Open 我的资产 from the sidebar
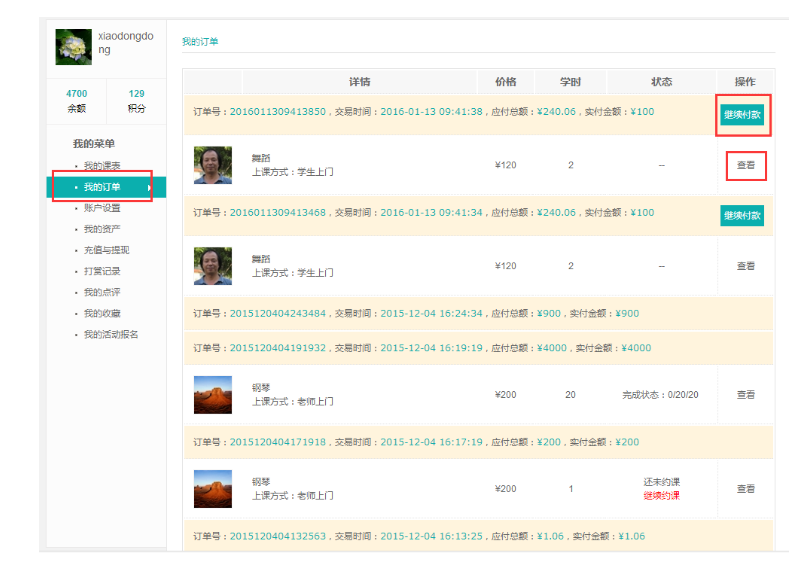 coord(102,229)
